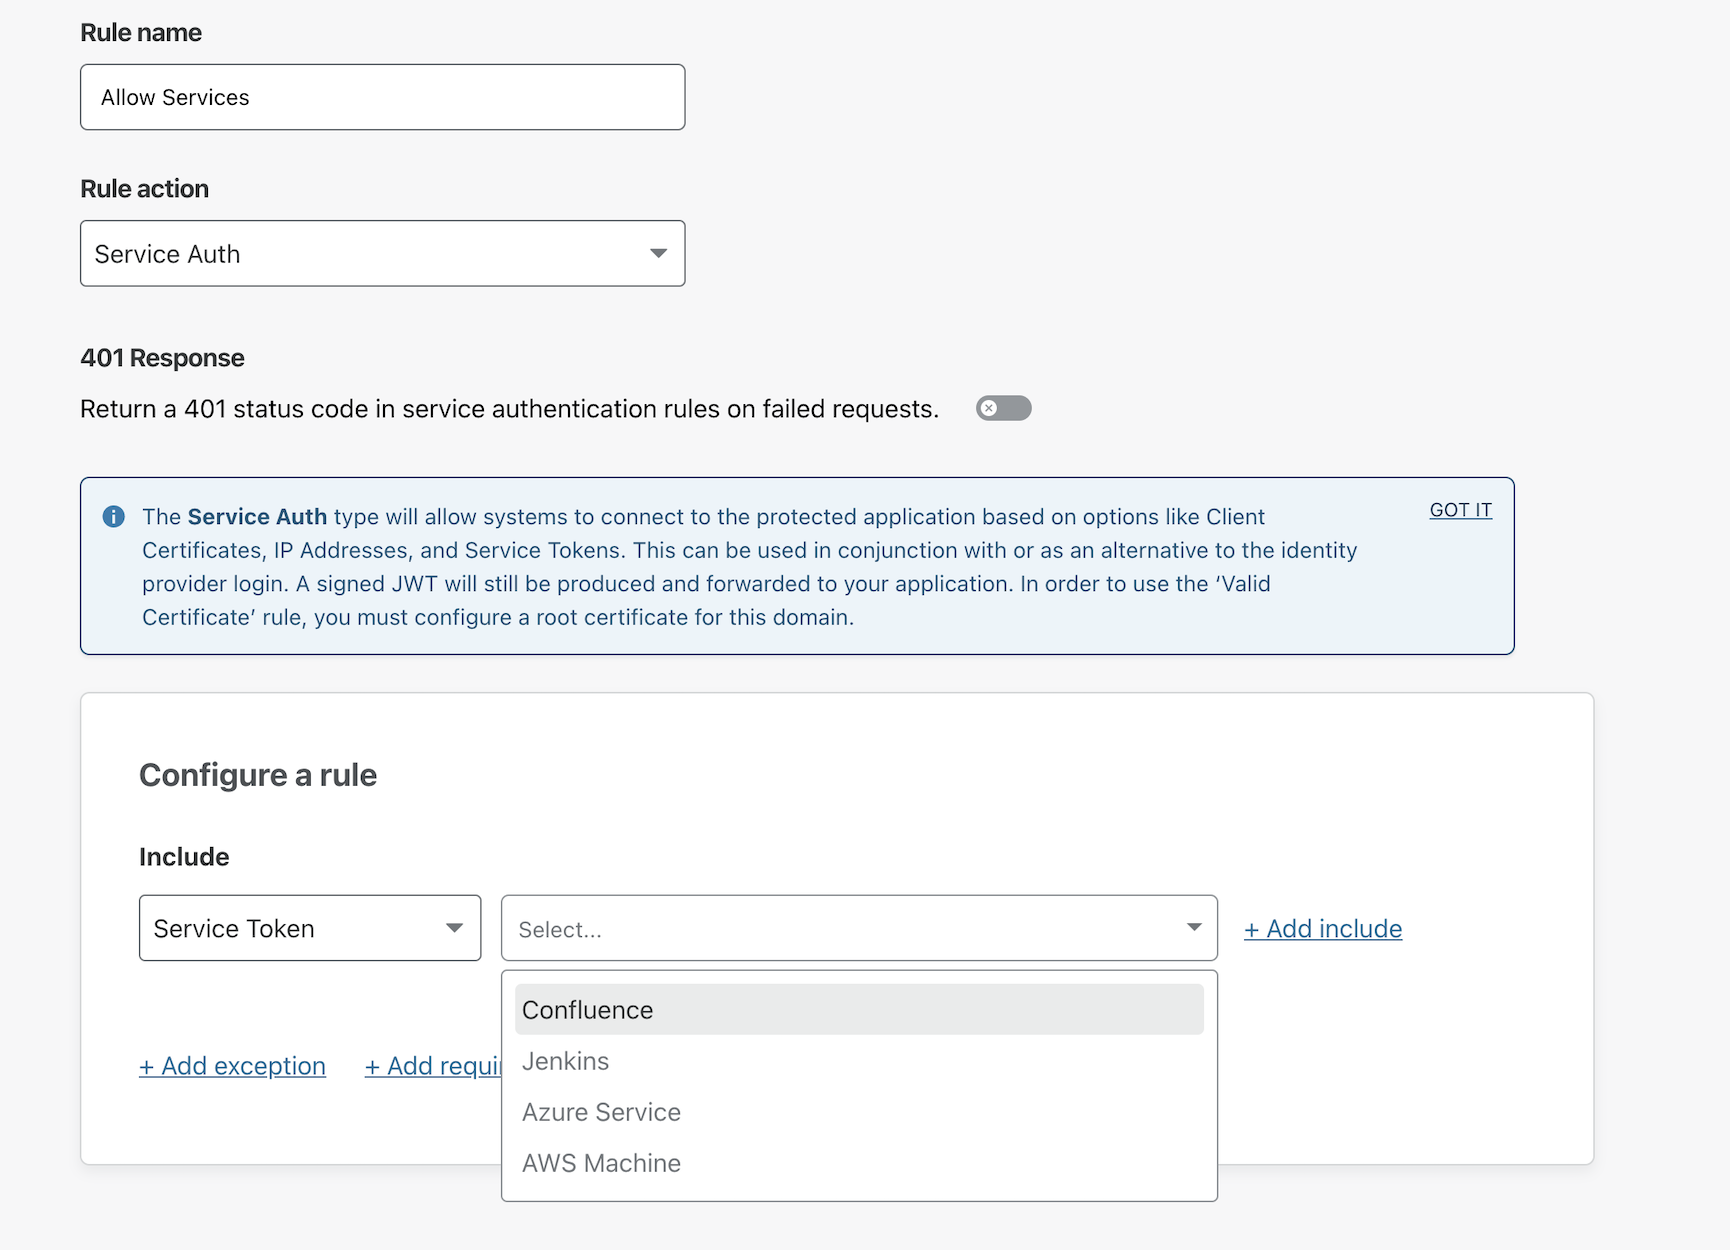Screen dimensions: 1730x1250
Task: Click the Rule name label
Action: (x=141, y=33)
